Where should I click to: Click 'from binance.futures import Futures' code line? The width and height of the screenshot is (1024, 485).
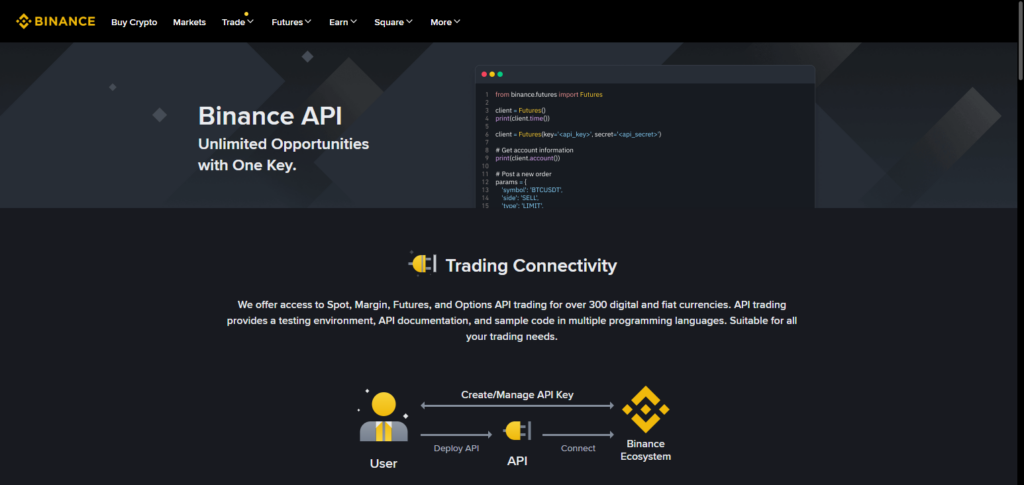click(x=549, y=95)
